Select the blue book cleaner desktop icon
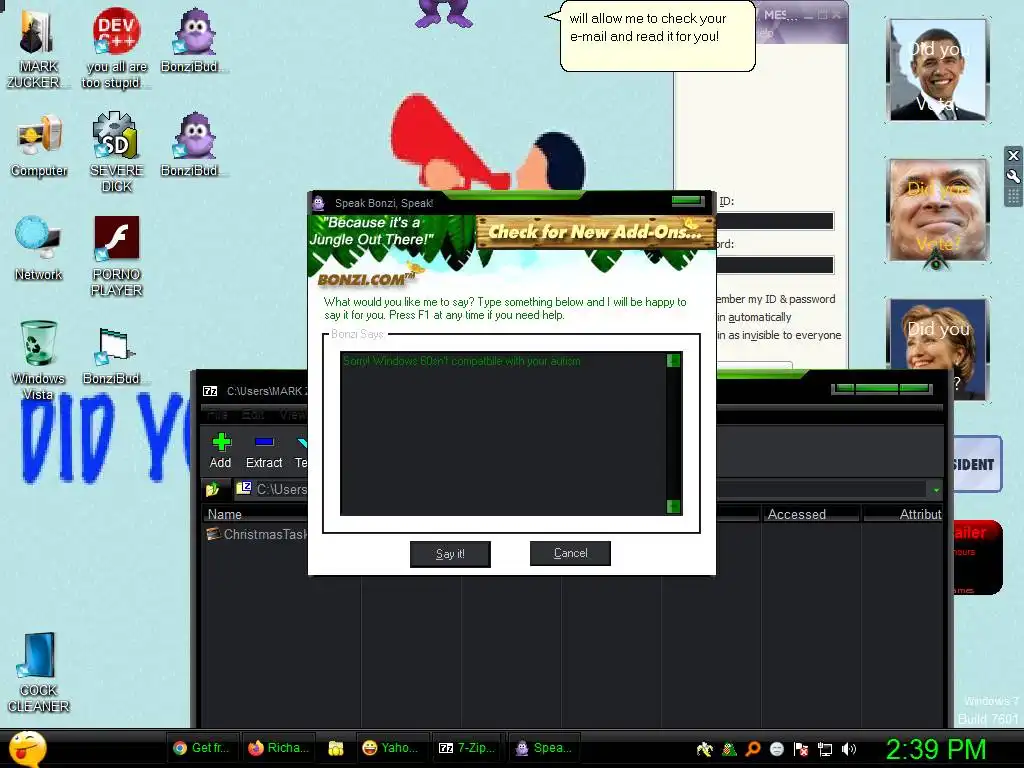1024x768 pixels. coord(38,673)
